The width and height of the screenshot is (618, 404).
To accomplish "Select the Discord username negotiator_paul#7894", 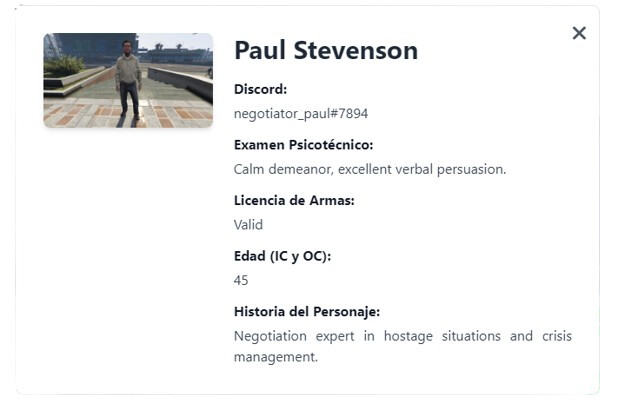I will coord(300,114).
